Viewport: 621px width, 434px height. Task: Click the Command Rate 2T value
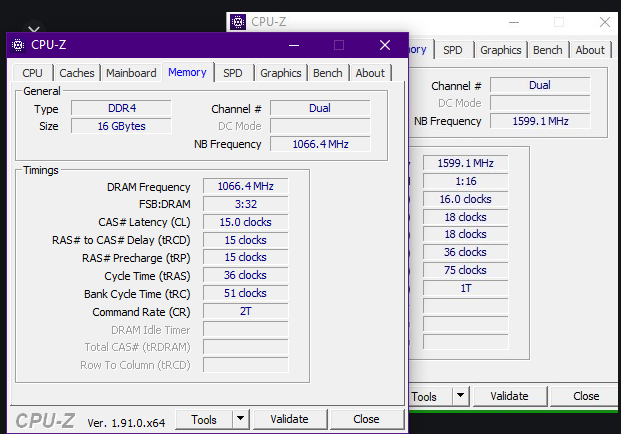246,311
